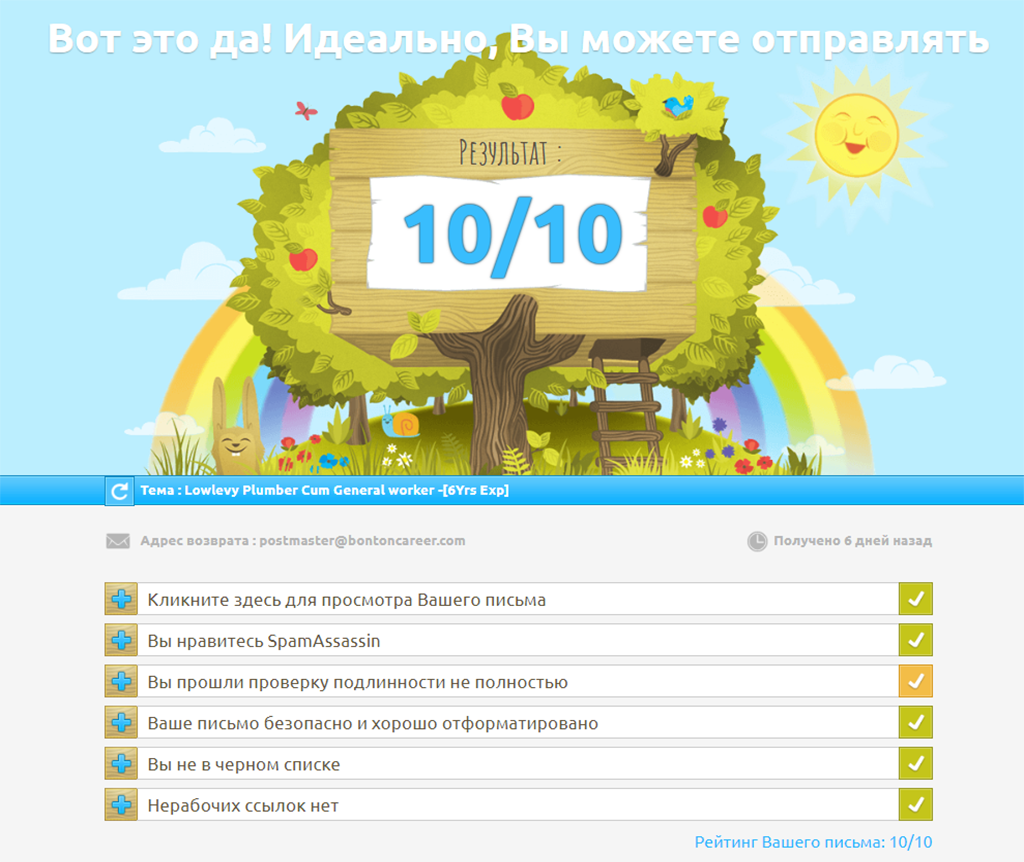Expand 'Ваше письмо безопасно и хорошо отформатировано'
This screenshot has width=1024, height=862.
tap(120, 721)
